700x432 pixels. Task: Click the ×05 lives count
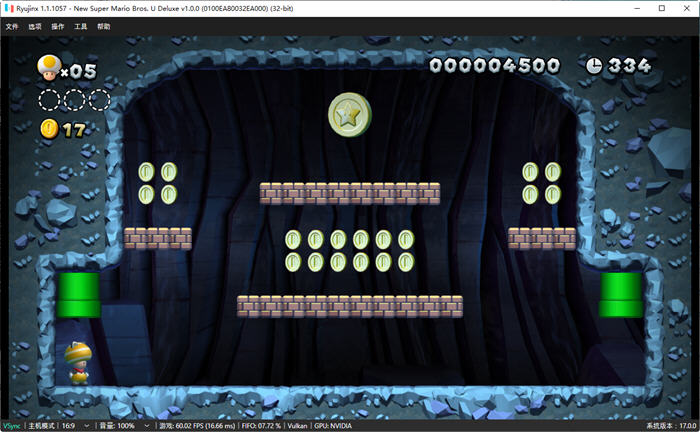click(78, 71)
